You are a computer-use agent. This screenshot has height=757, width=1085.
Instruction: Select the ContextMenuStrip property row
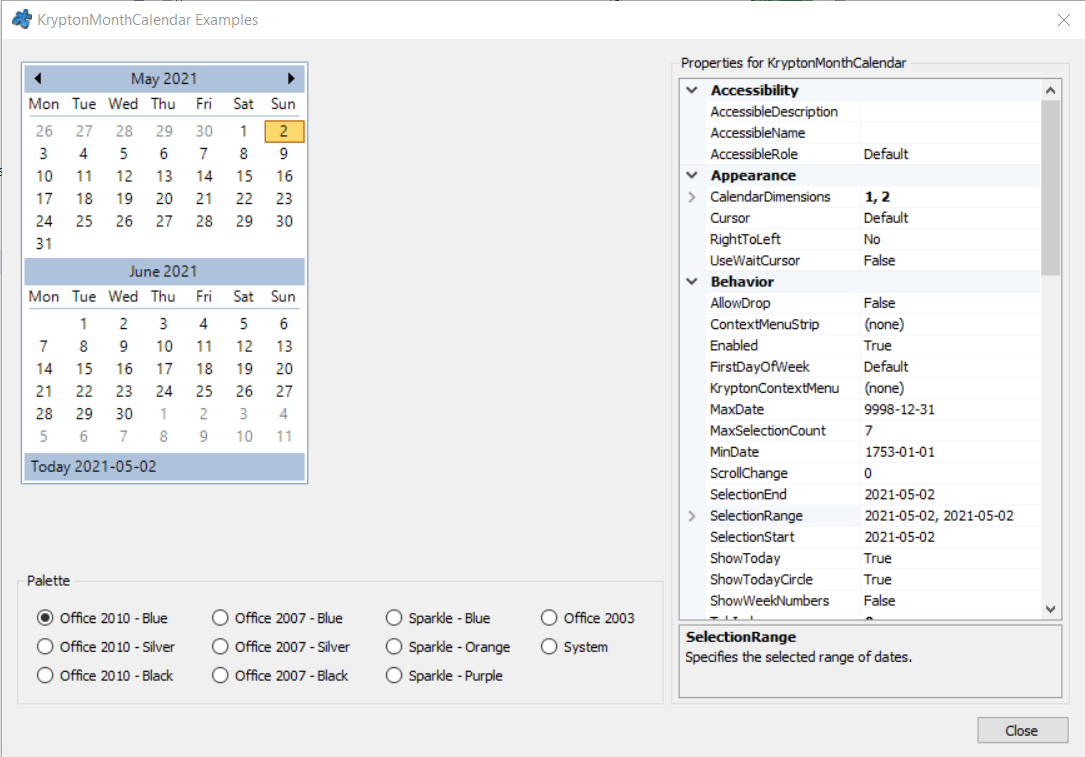pyautogui.click(x=875, y=324)
